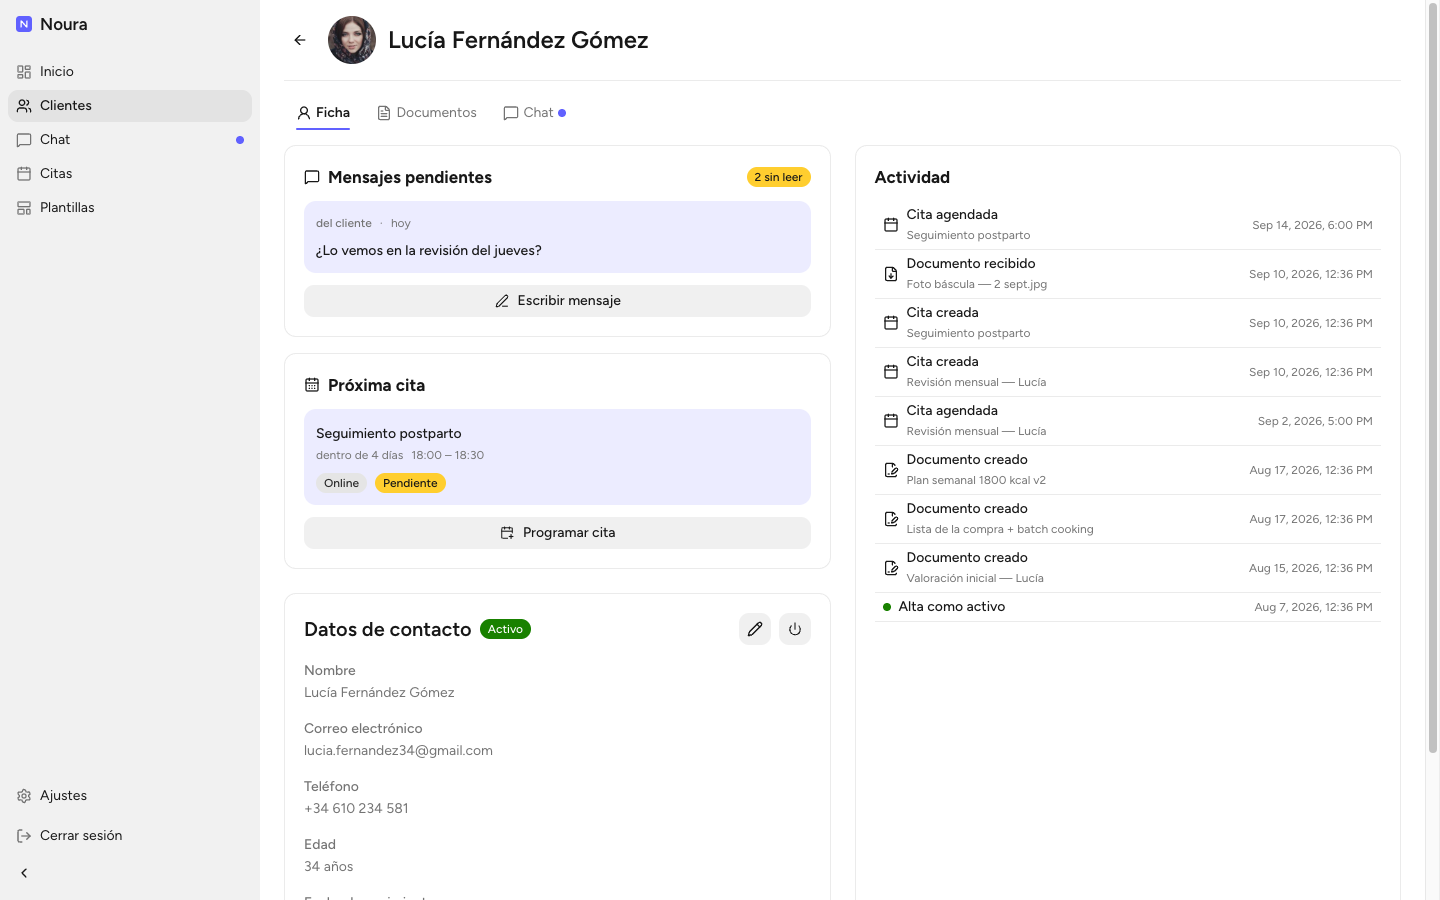Click the Próxima cita calendar icon

pos(312,385)
